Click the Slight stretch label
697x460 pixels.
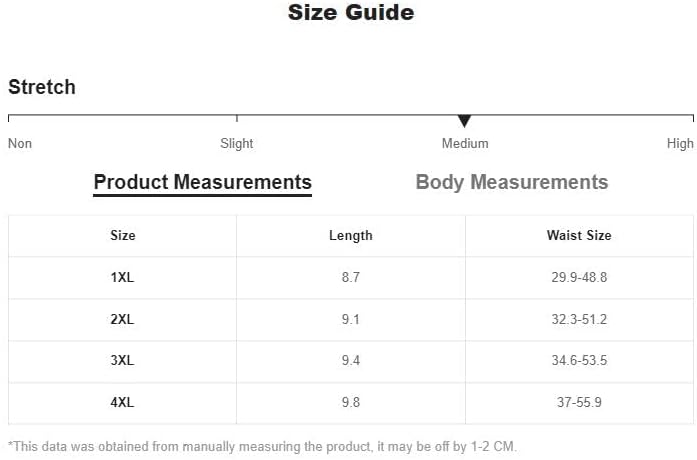click(x=236, y=144)
